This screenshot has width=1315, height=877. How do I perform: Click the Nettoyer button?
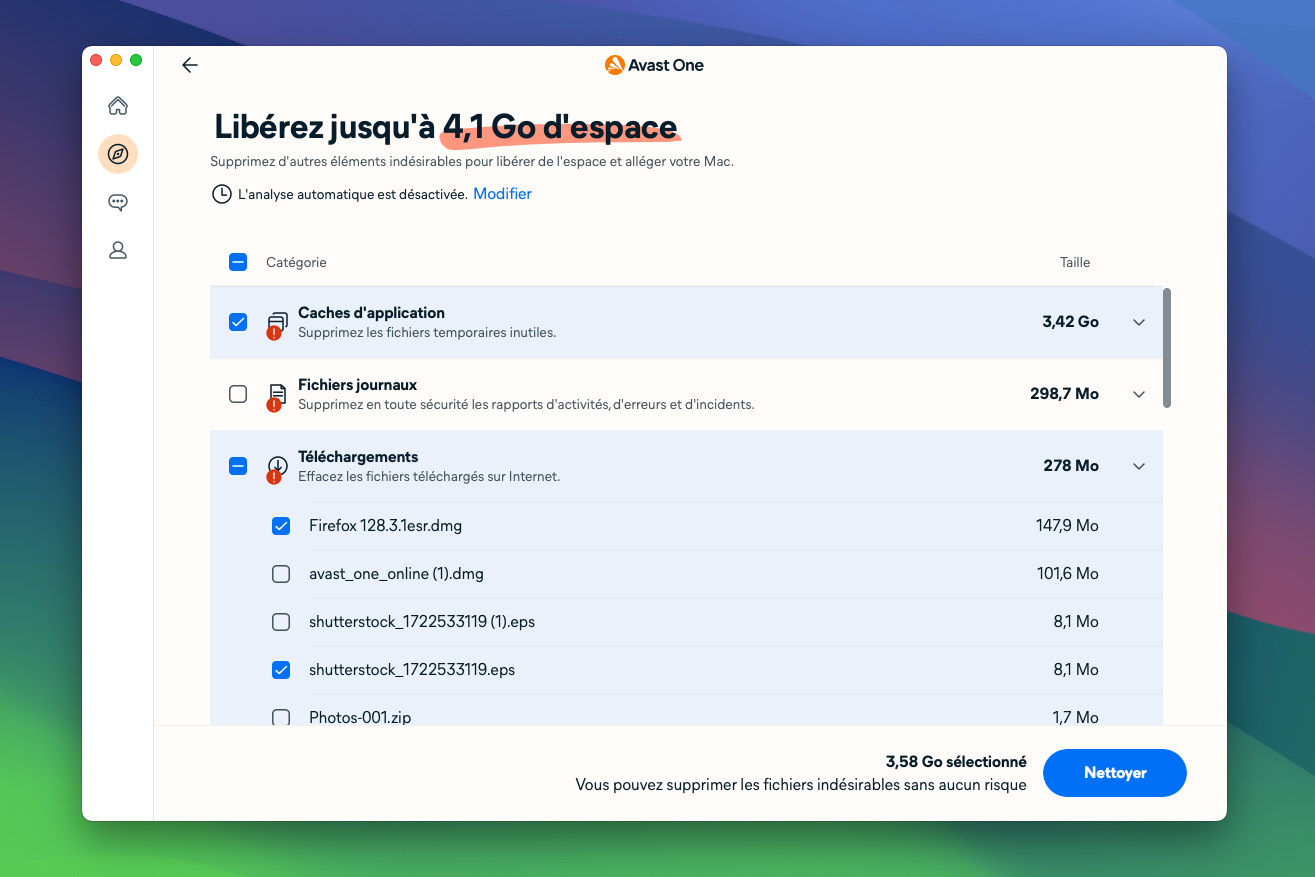(x=1115, y=773)
